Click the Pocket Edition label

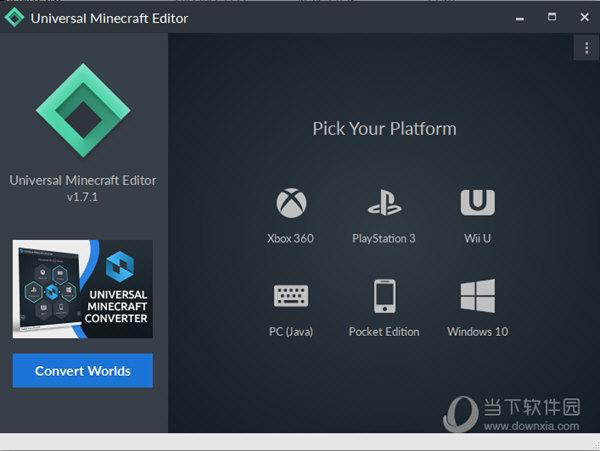point(384,332)
